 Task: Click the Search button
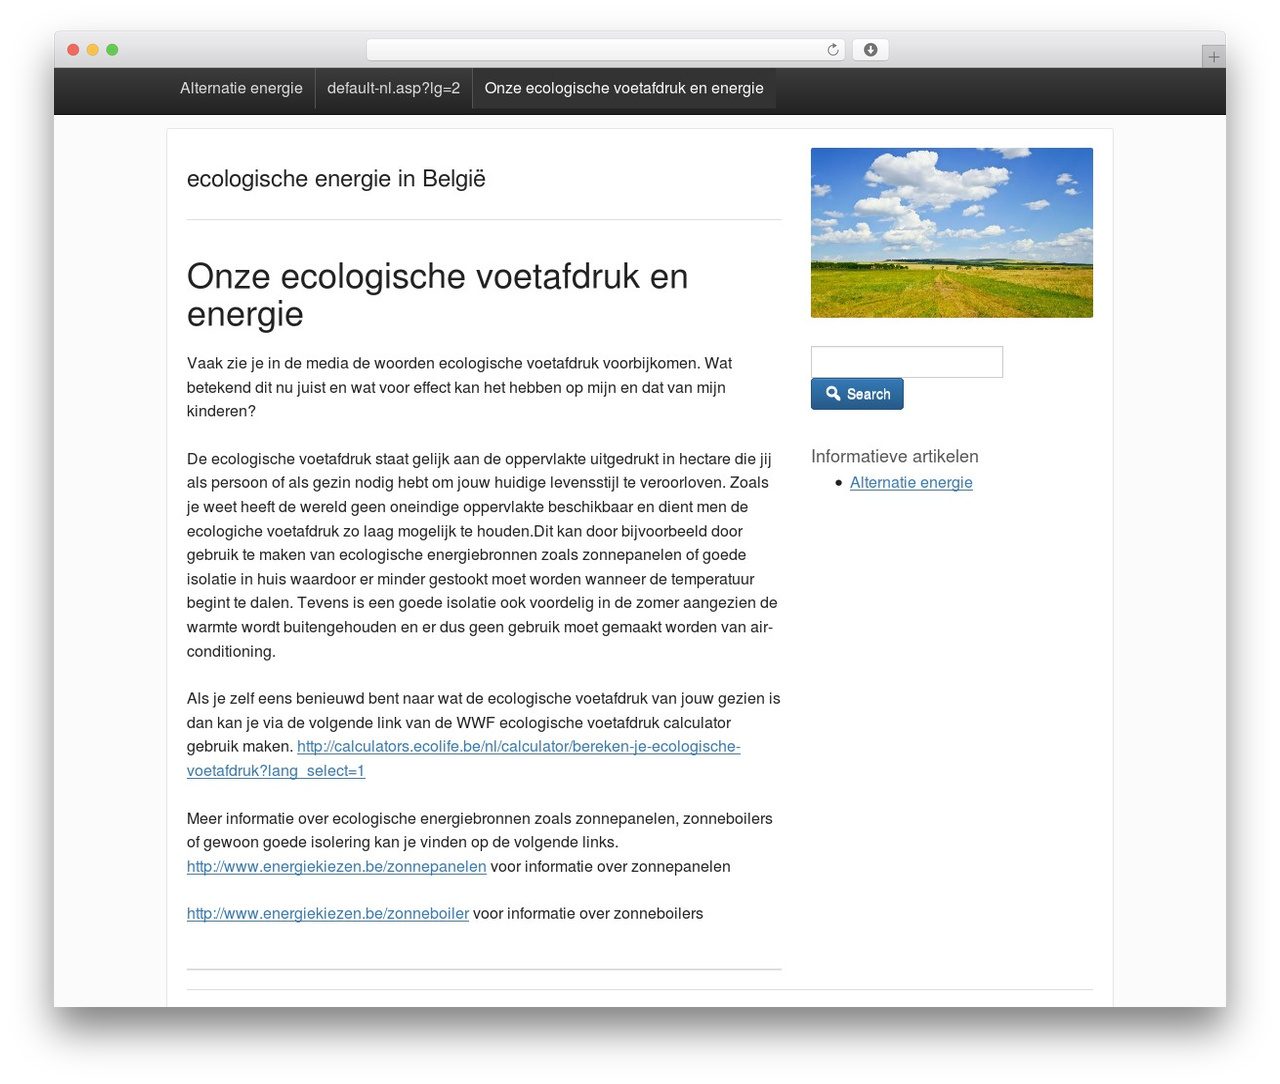(857, 394)
